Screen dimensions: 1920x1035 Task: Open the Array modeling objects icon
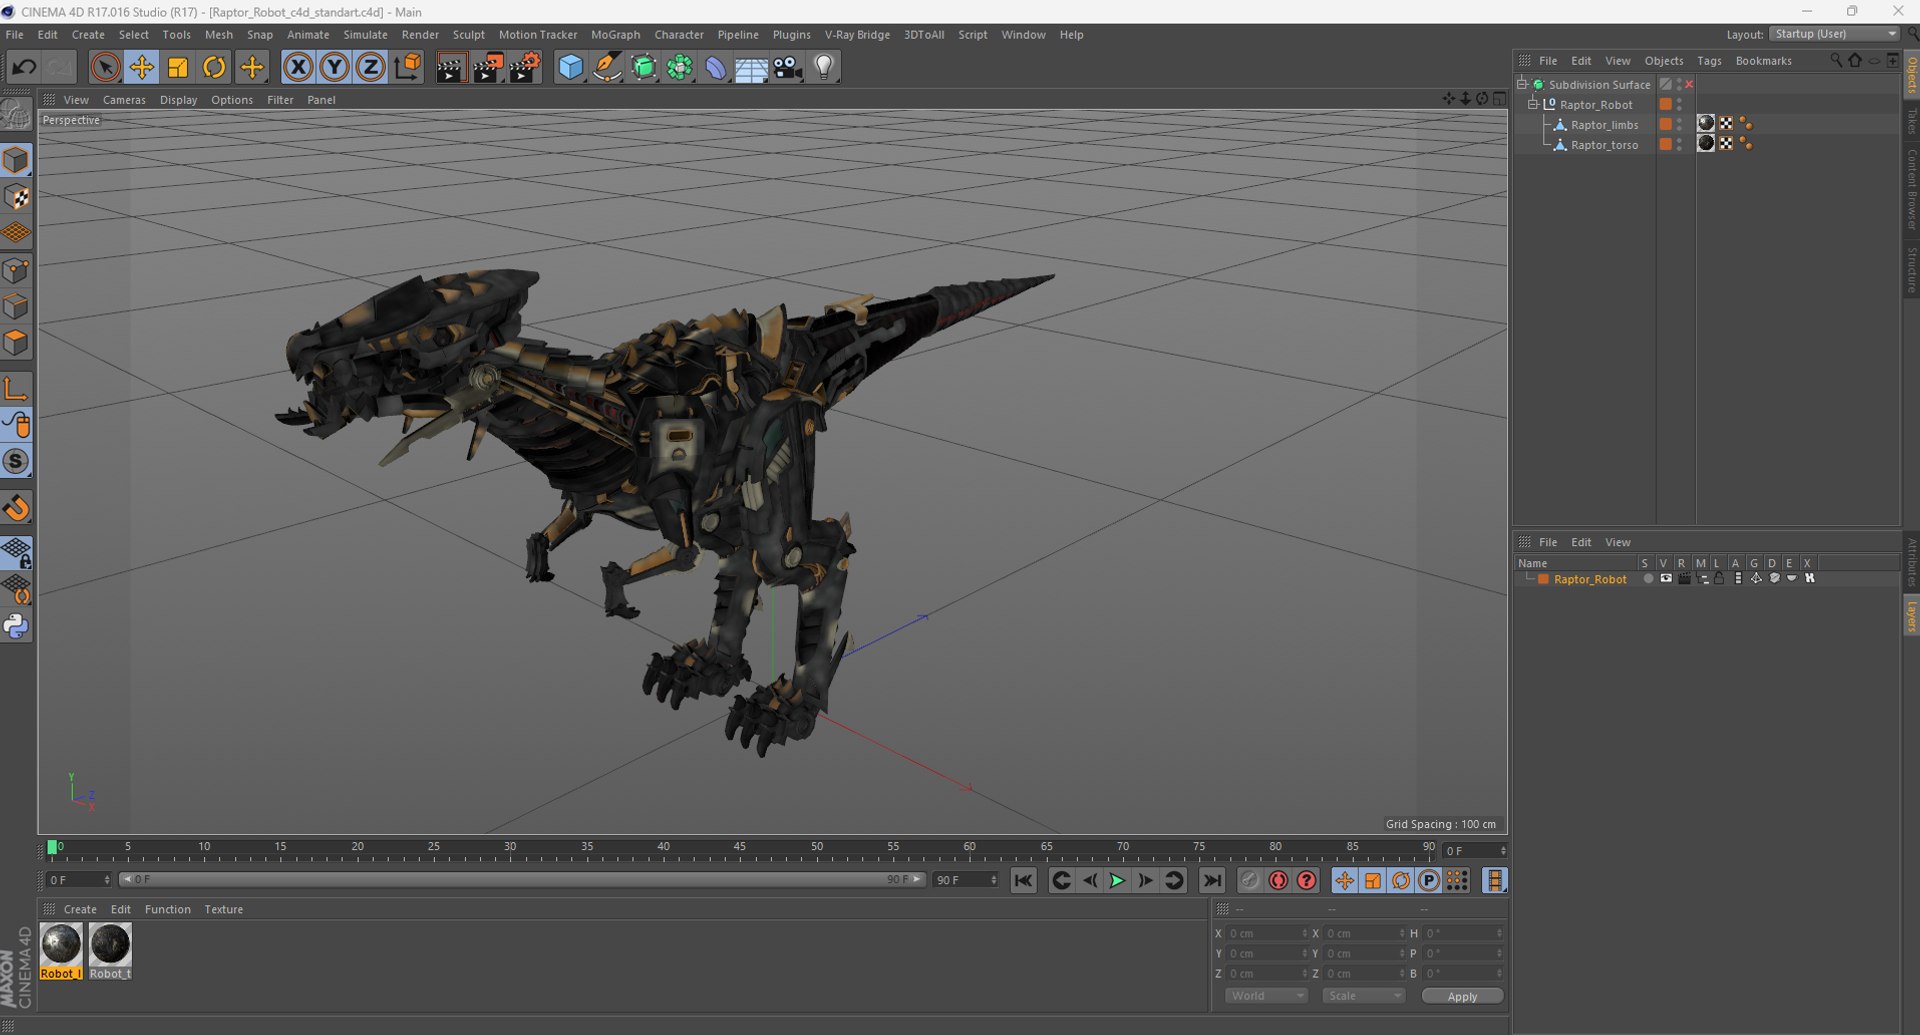tap(680, 67)
